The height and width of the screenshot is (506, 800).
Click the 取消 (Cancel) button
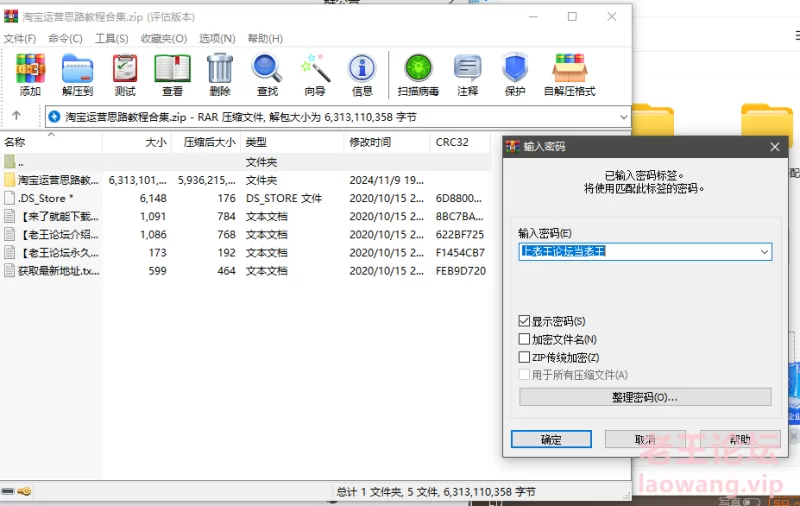645,439
